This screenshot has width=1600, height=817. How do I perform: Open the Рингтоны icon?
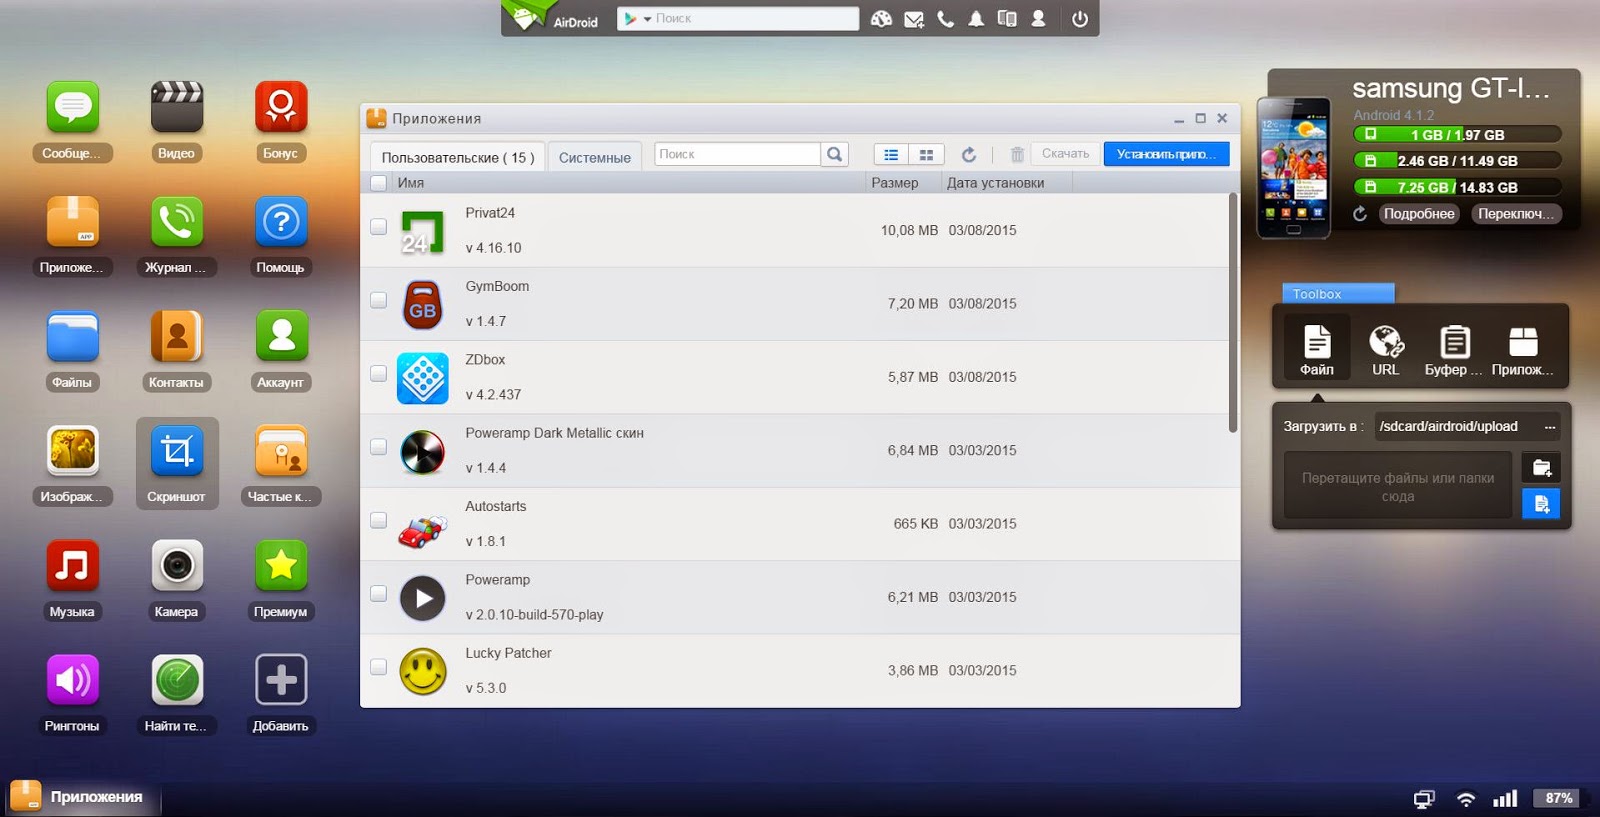point(72,680)
